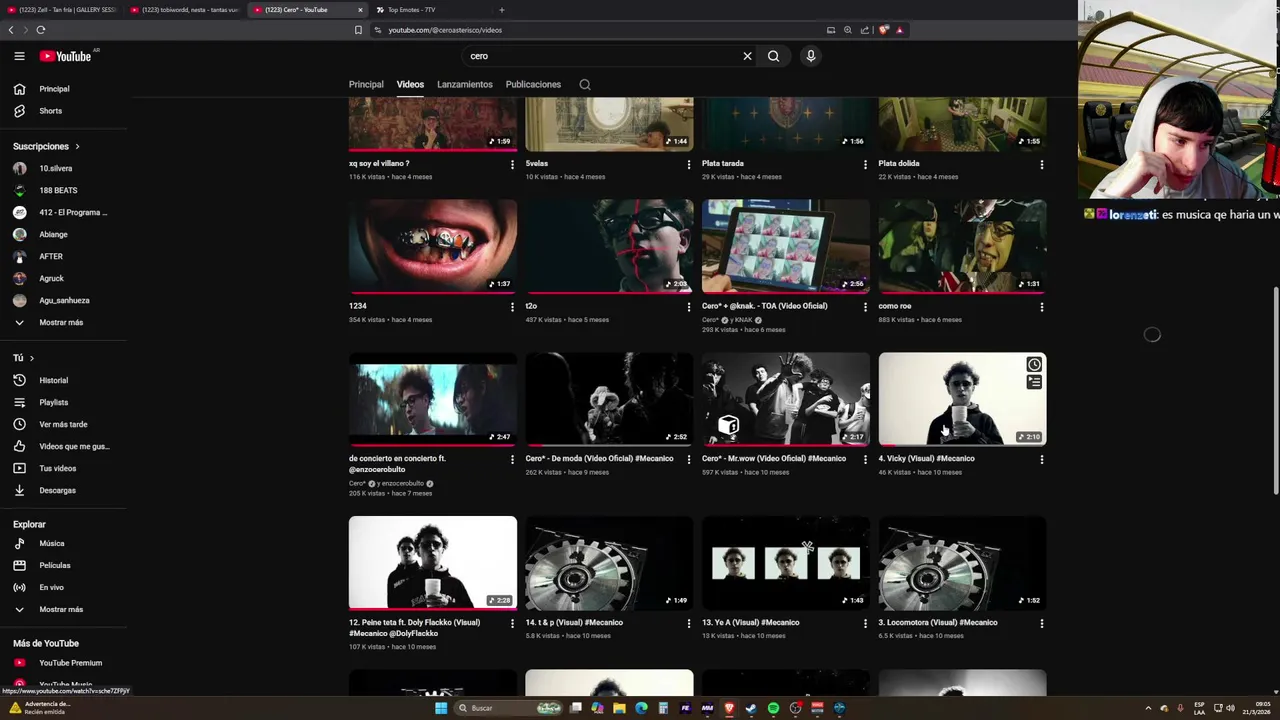The image size is (1280, 720).
Task: Open more options for xq soy el villano
Action: coord(512,164)
